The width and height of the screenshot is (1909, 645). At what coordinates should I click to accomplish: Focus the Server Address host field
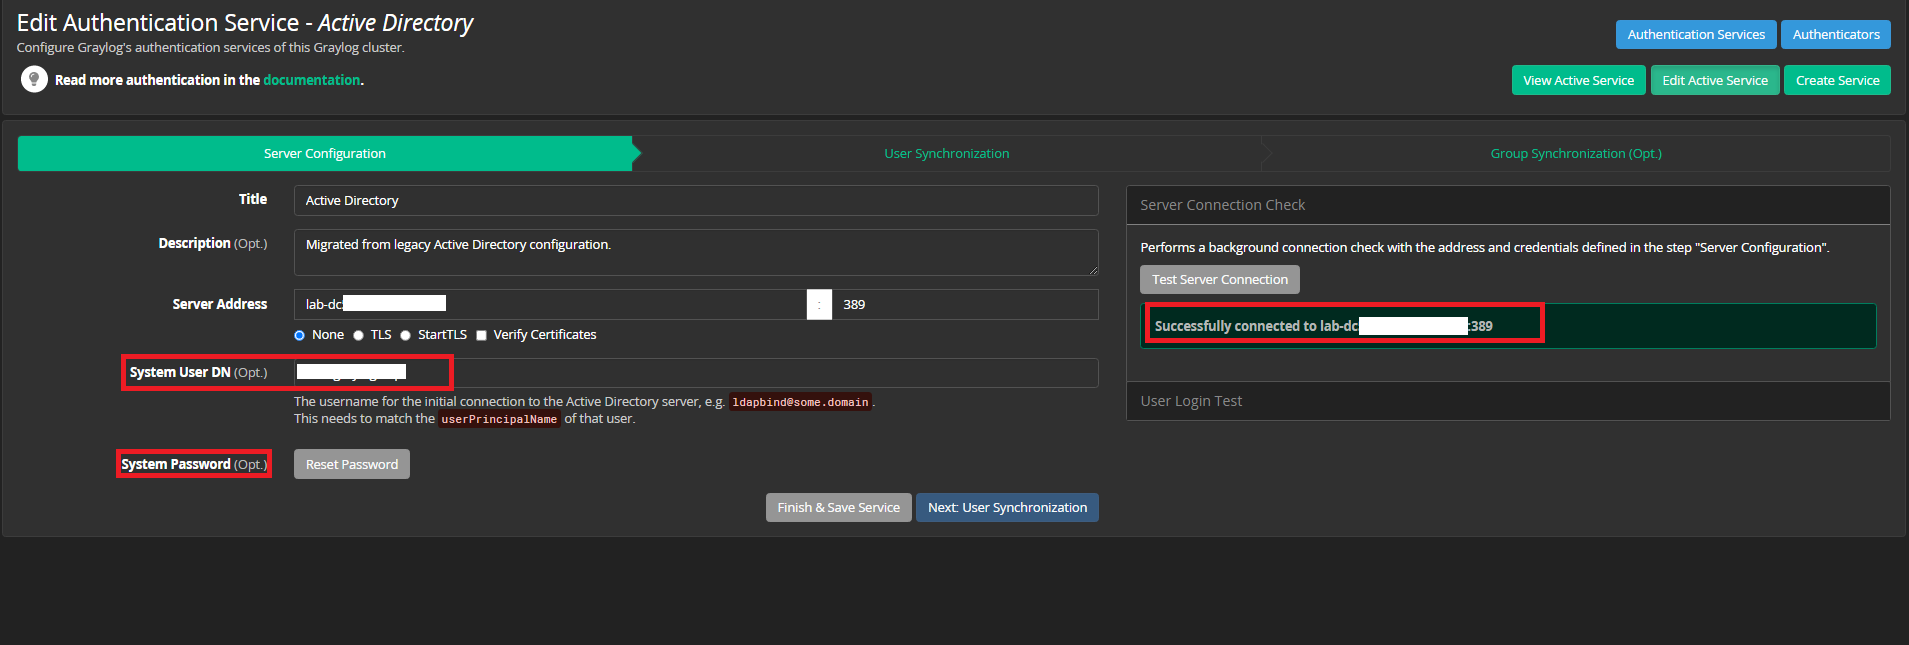[550, 304]
